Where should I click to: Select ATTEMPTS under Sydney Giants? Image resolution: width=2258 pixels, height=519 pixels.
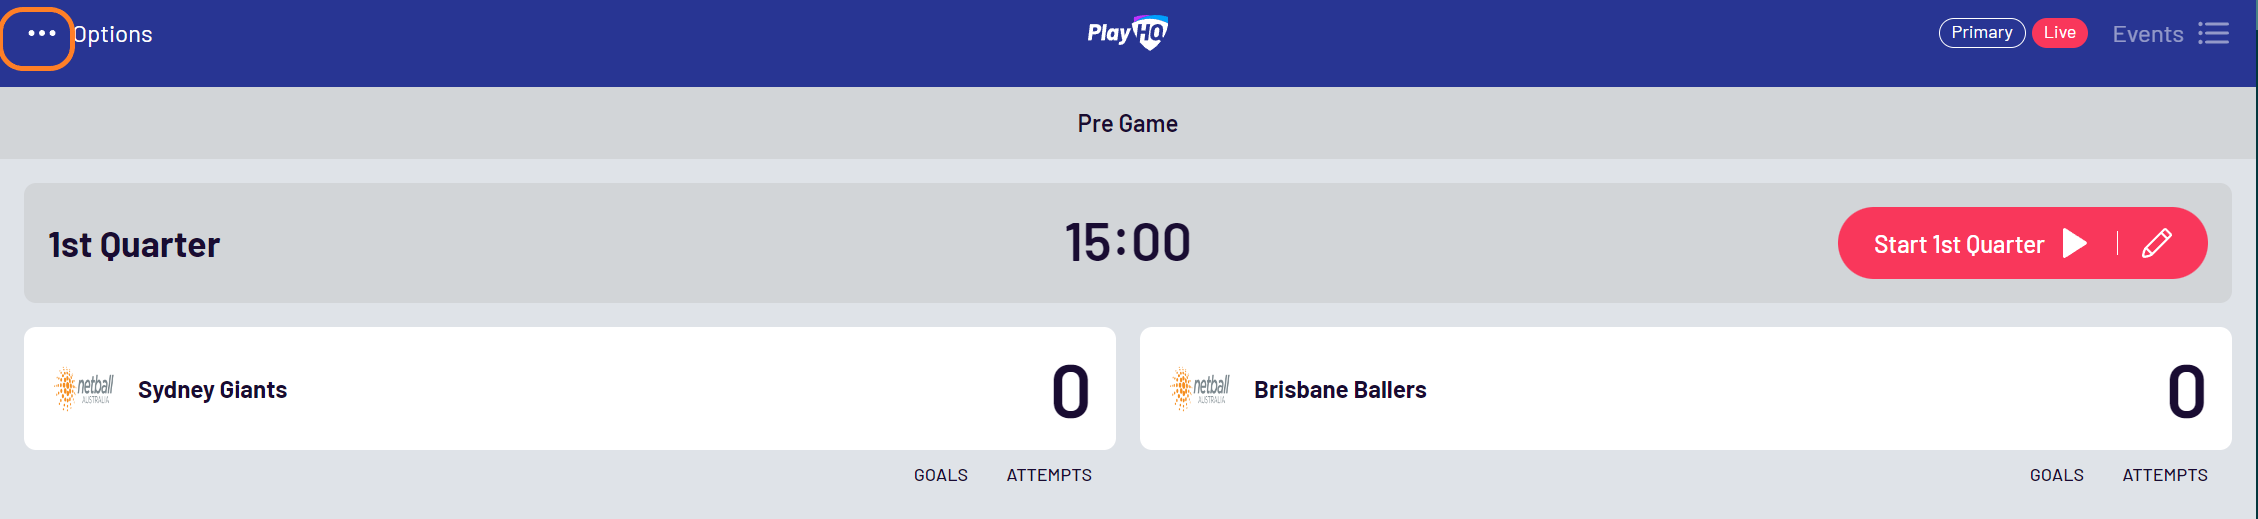pos(1049,475)
